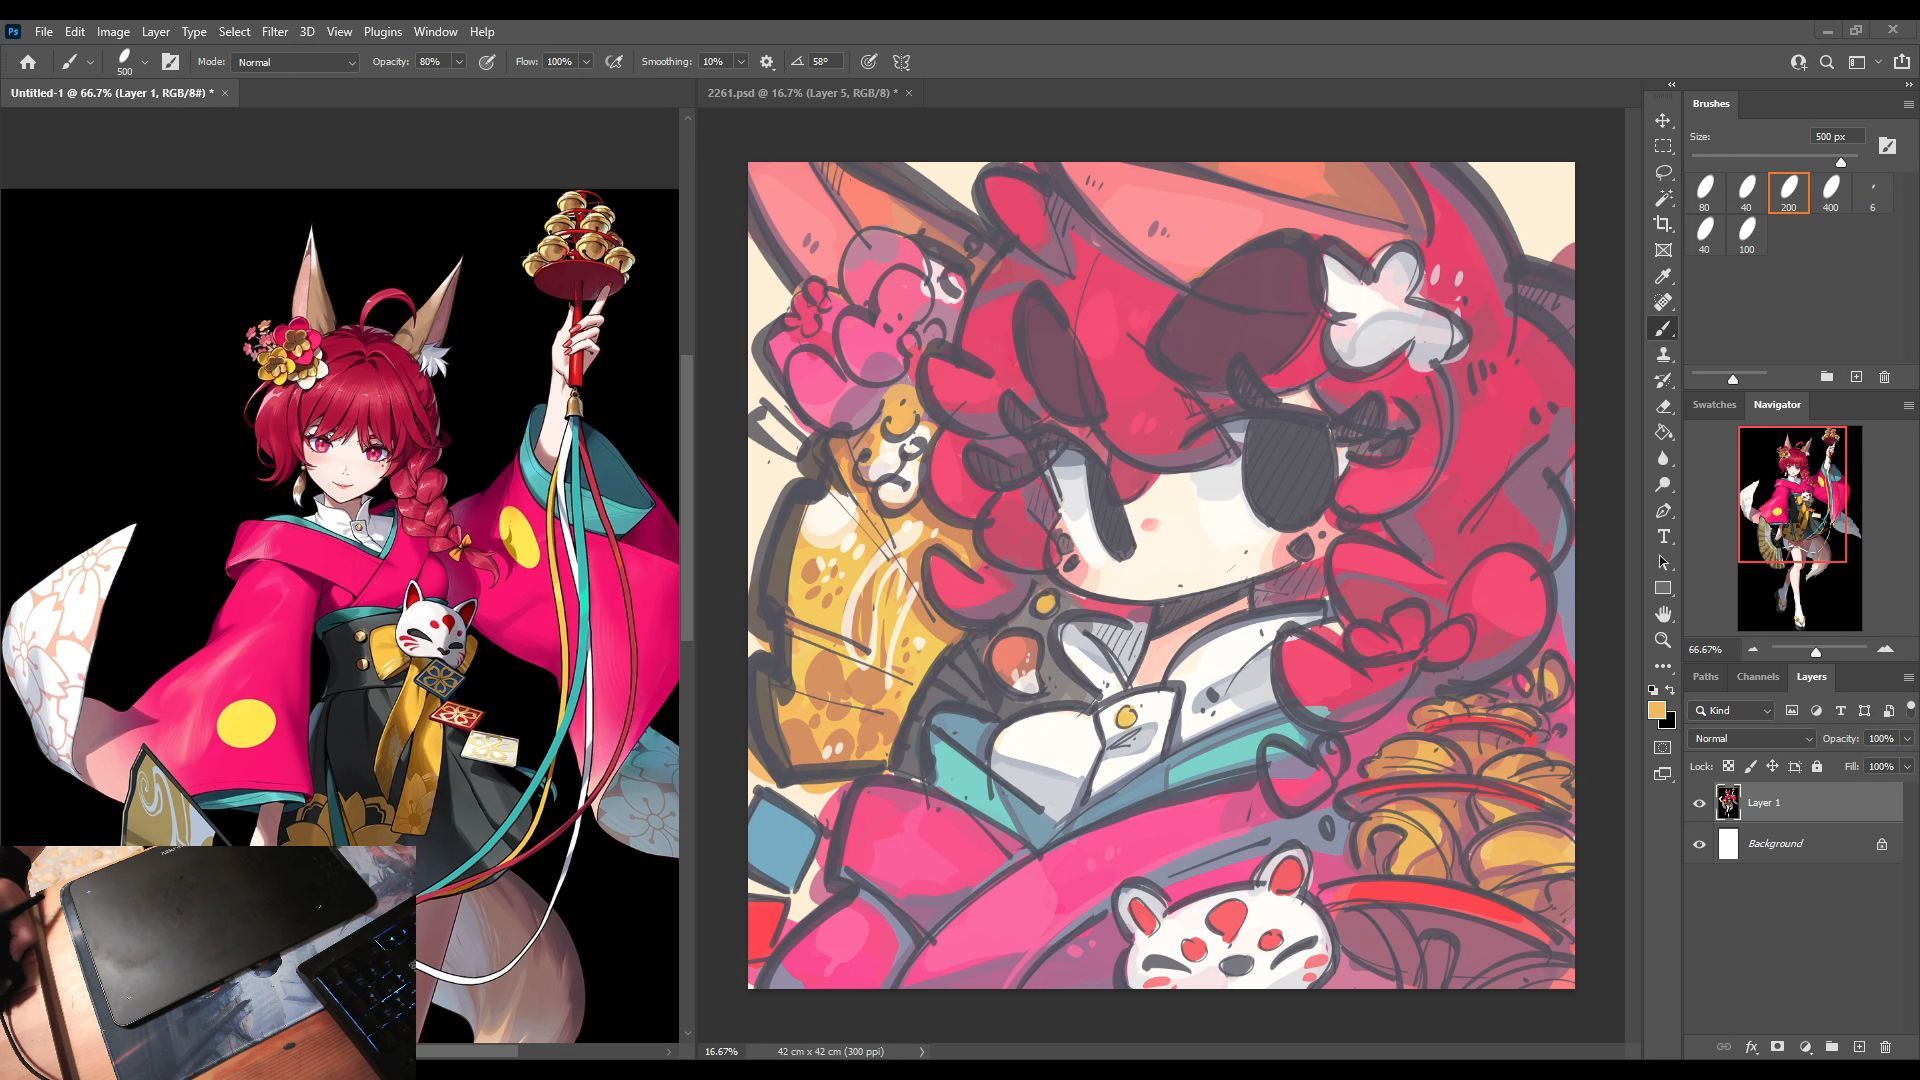The height and width of the screenshot is (1080, 1920).
Task: Select the Brush tool in toolbar
Action: pyautogui.click(x=1663, y=328)
